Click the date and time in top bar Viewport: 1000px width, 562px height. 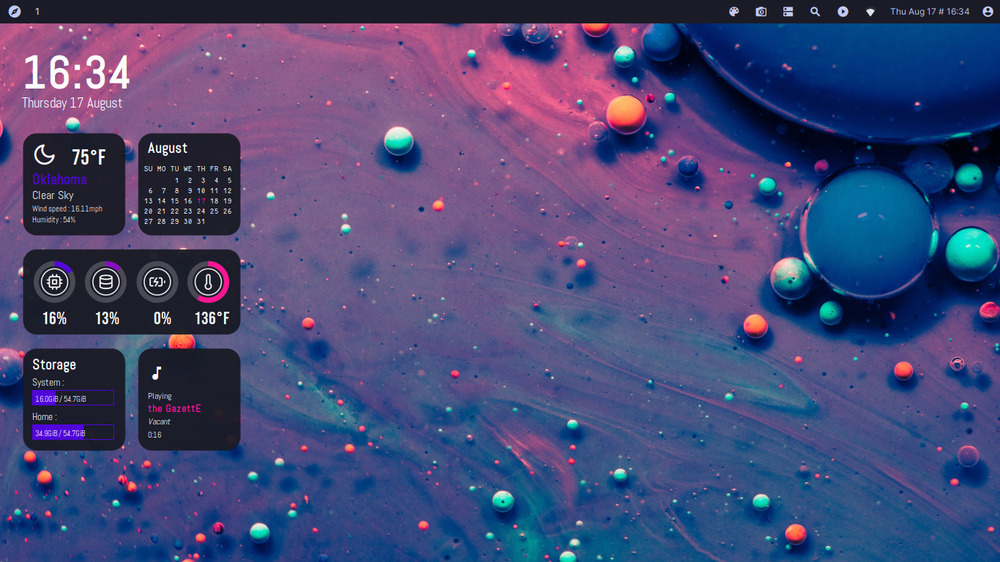pos(929,11)
